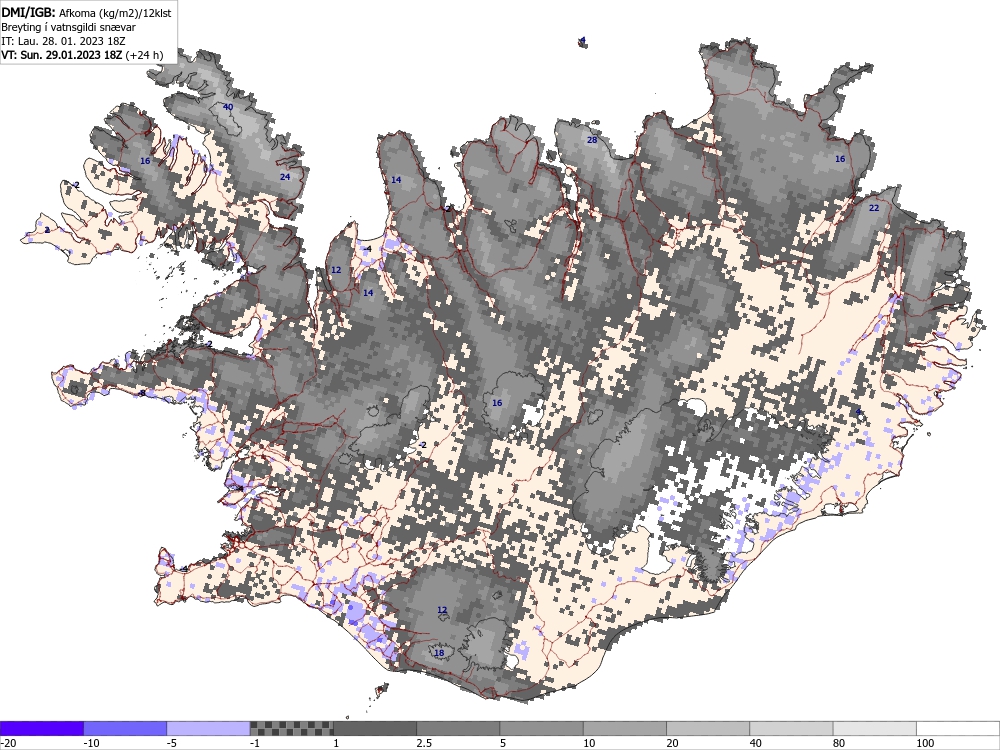Click the "VT: Sun. 29.01.2023 18Z" valid time line
The width and height of the screenshot is (1000, 750).
pos(61,55)
